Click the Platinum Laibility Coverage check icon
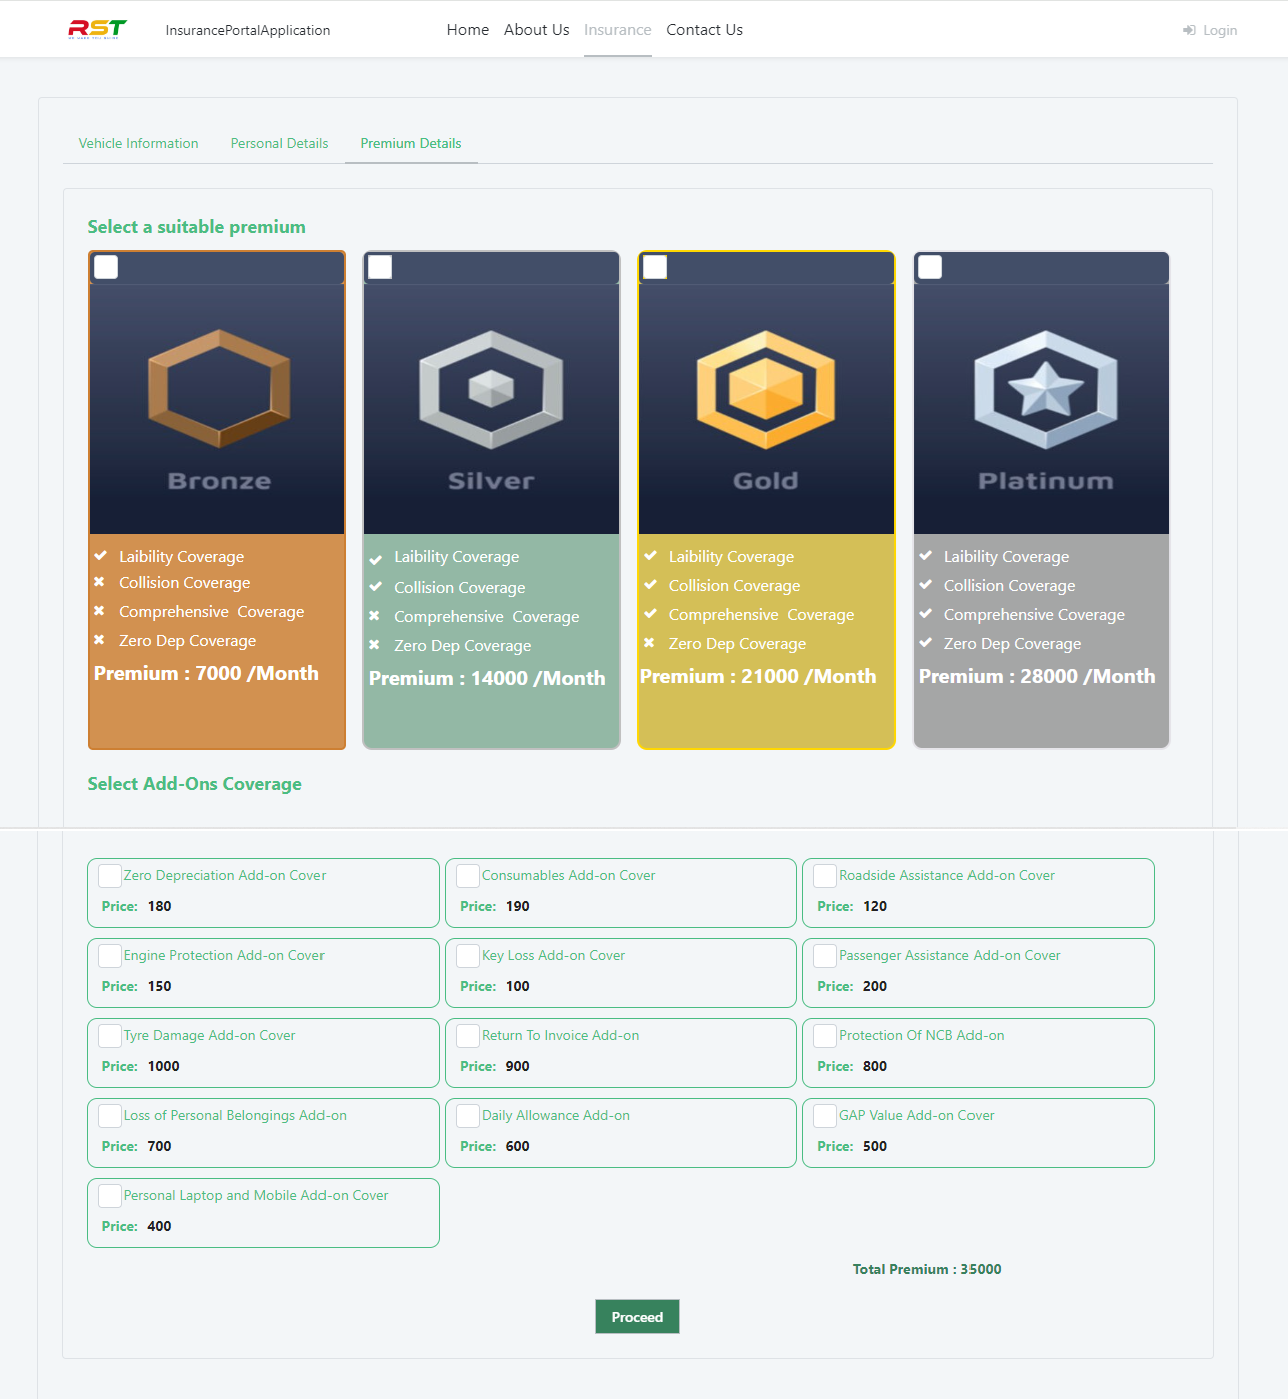 pos(925,556)
